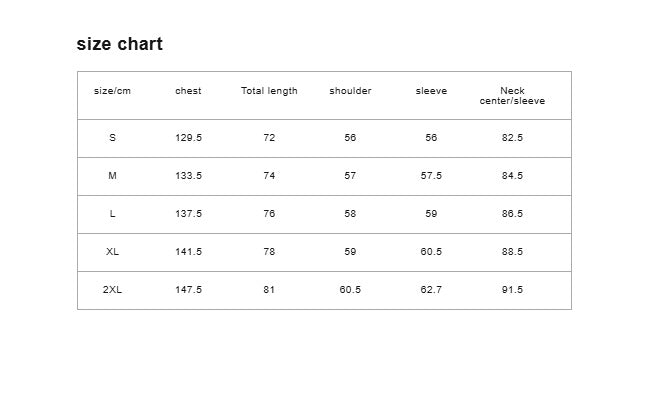Click the 'chest' column header

[188, 91]
